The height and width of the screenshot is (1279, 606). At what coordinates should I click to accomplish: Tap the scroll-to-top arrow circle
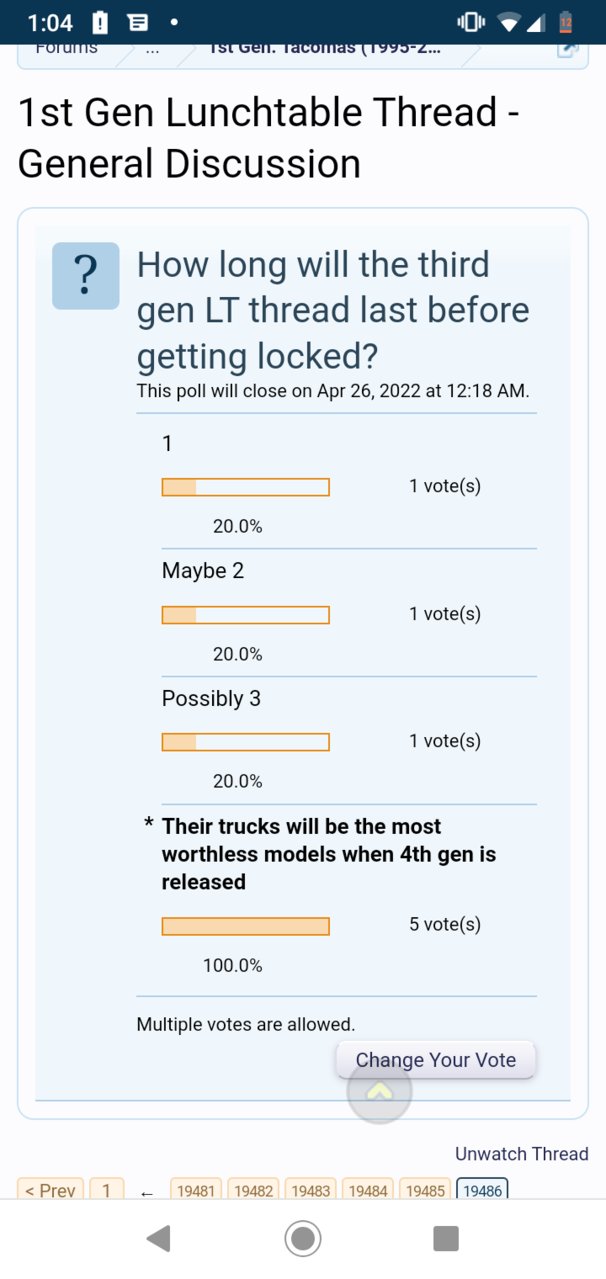[379, 1091]
